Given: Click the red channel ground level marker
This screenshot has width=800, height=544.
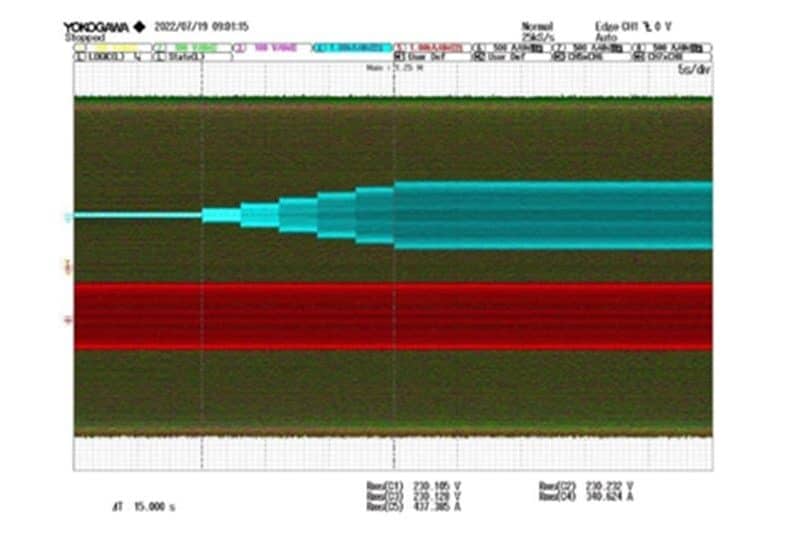Looking at the screenshot, I should [68, 320].
